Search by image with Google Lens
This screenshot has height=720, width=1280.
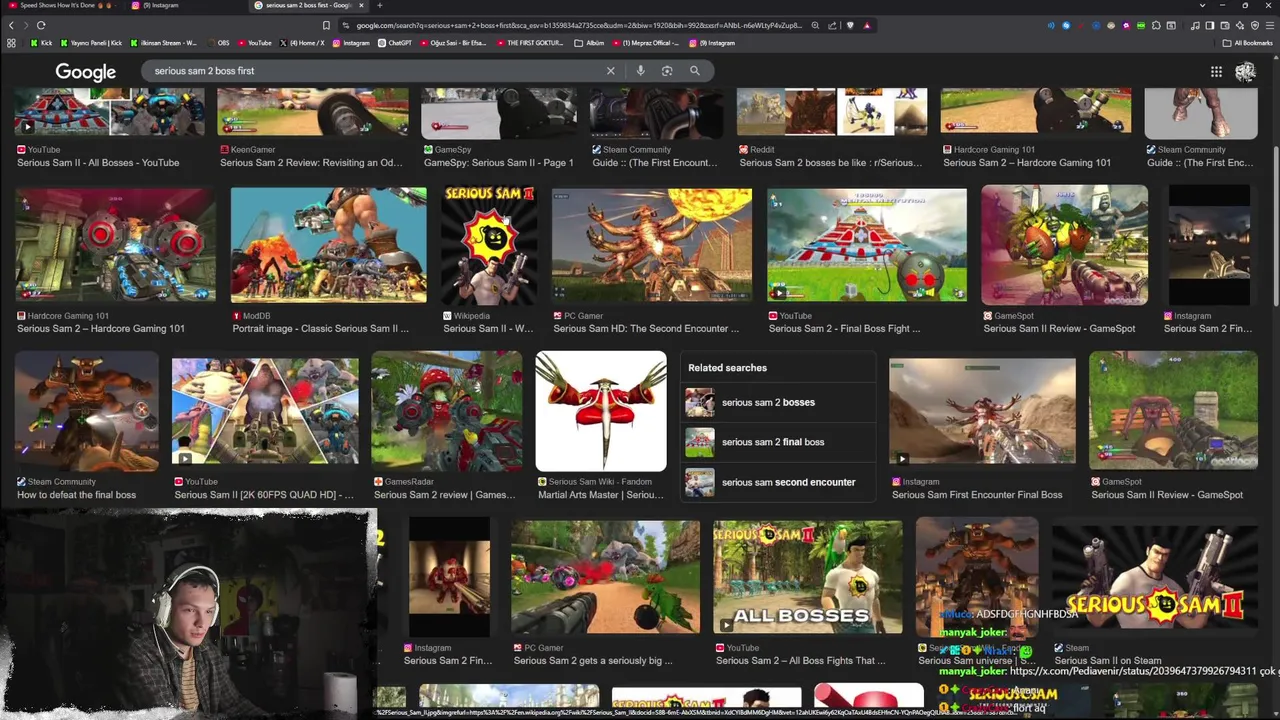pos(667,71)
